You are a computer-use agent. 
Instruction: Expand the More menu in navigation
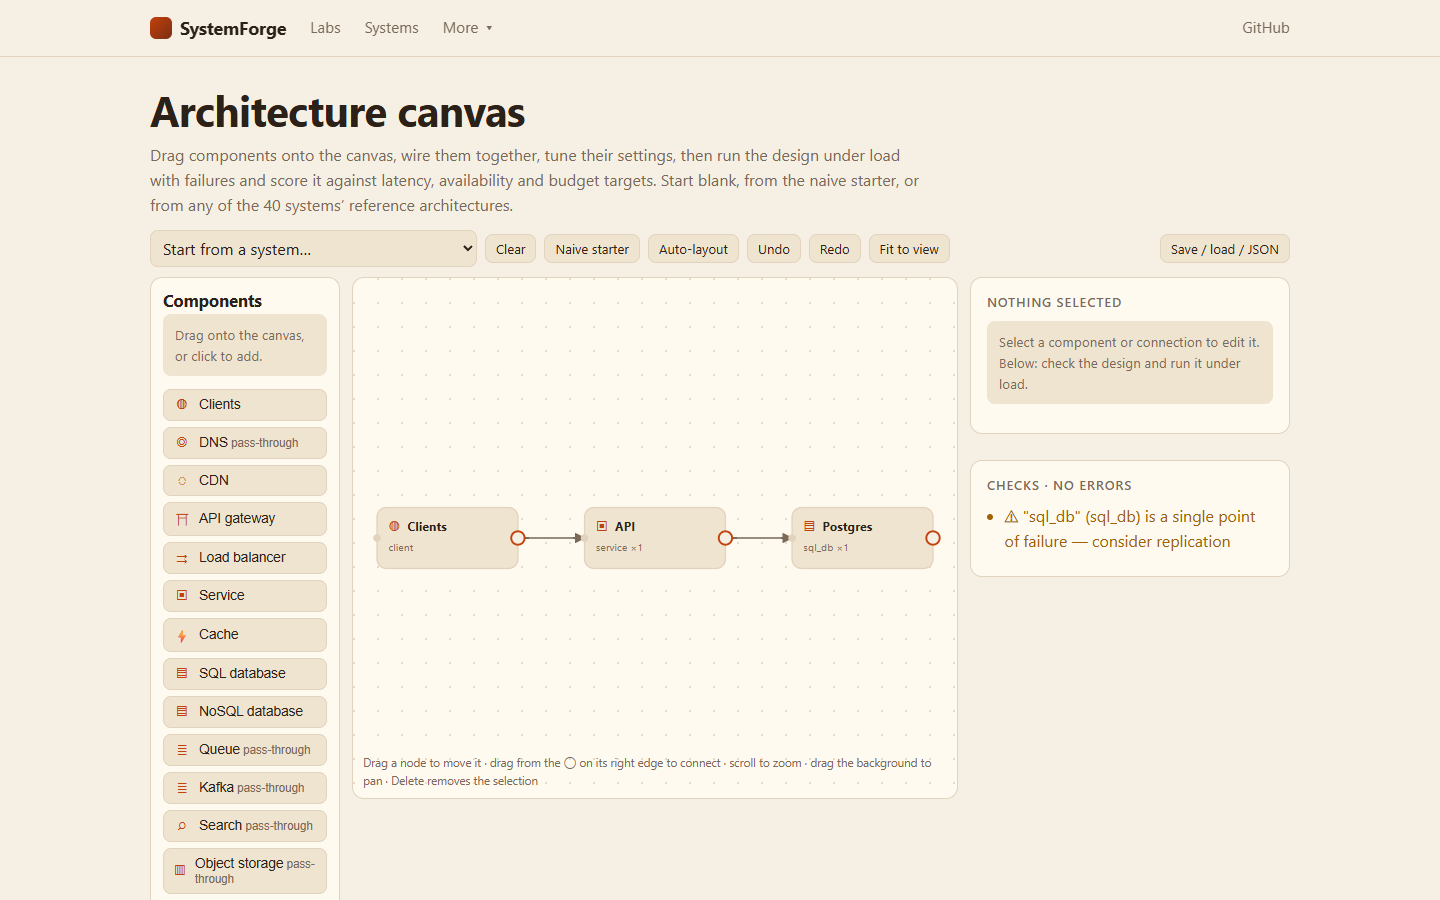[467, 28]
